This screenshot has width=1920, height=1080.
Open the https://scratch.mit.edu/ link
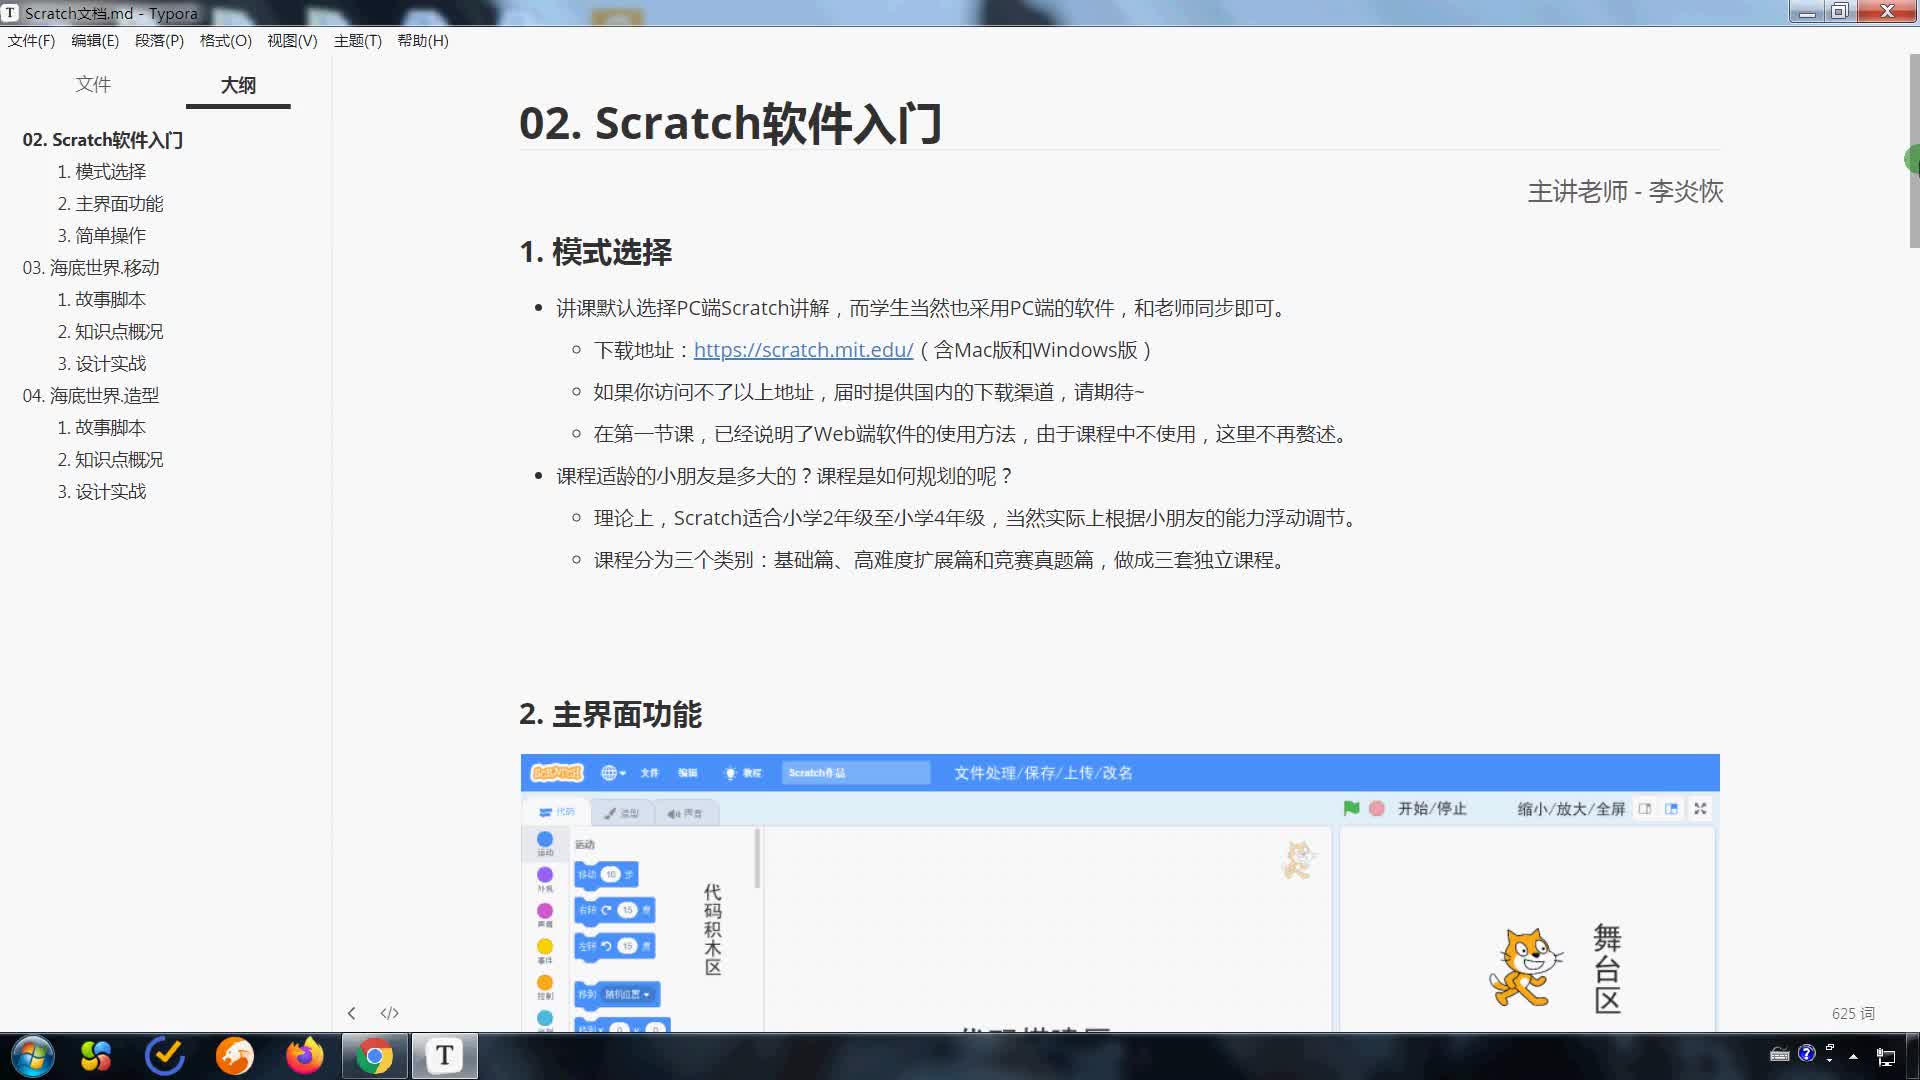[803, 350]
